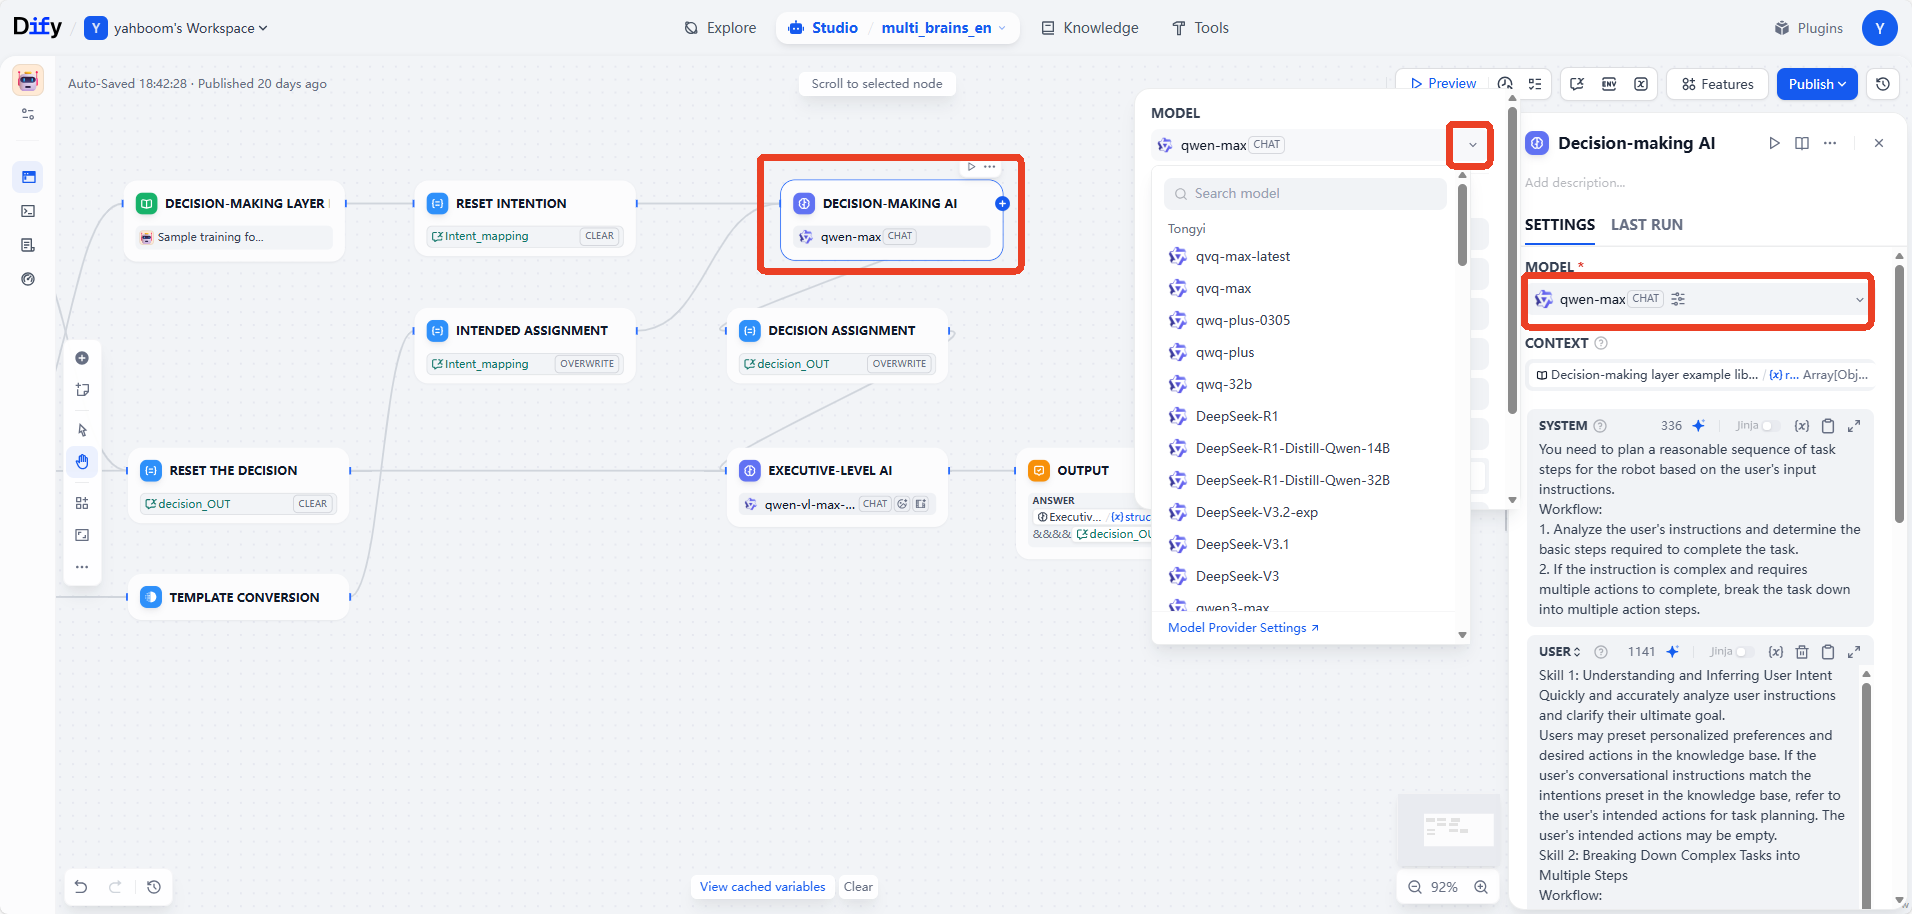
Task: Open the Orchestrate view in the sidebar
Action: tap(28, 177)
